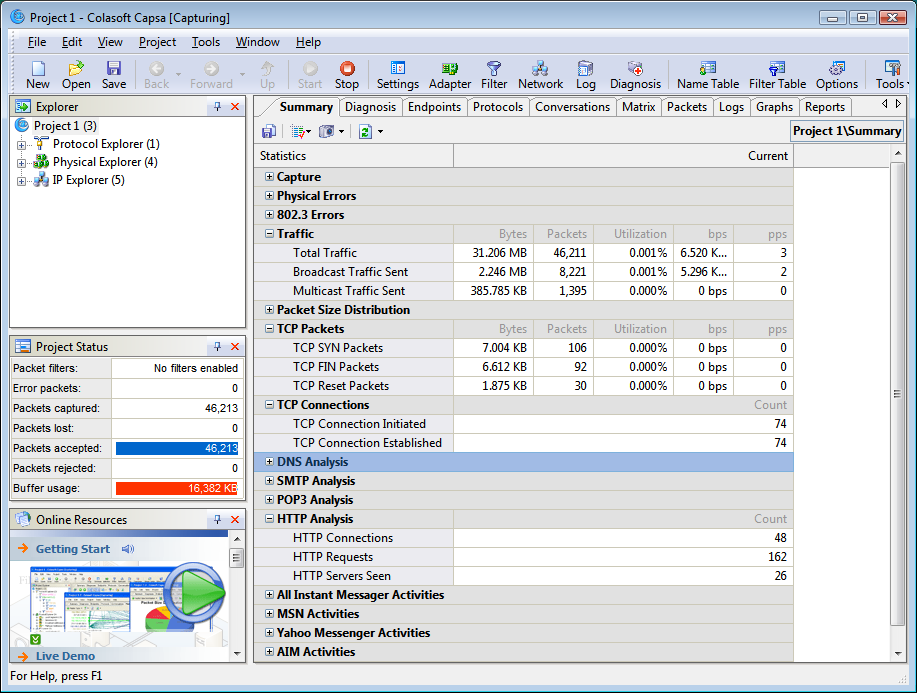
Task: Open the File menu
Action: tap(37, 42)
